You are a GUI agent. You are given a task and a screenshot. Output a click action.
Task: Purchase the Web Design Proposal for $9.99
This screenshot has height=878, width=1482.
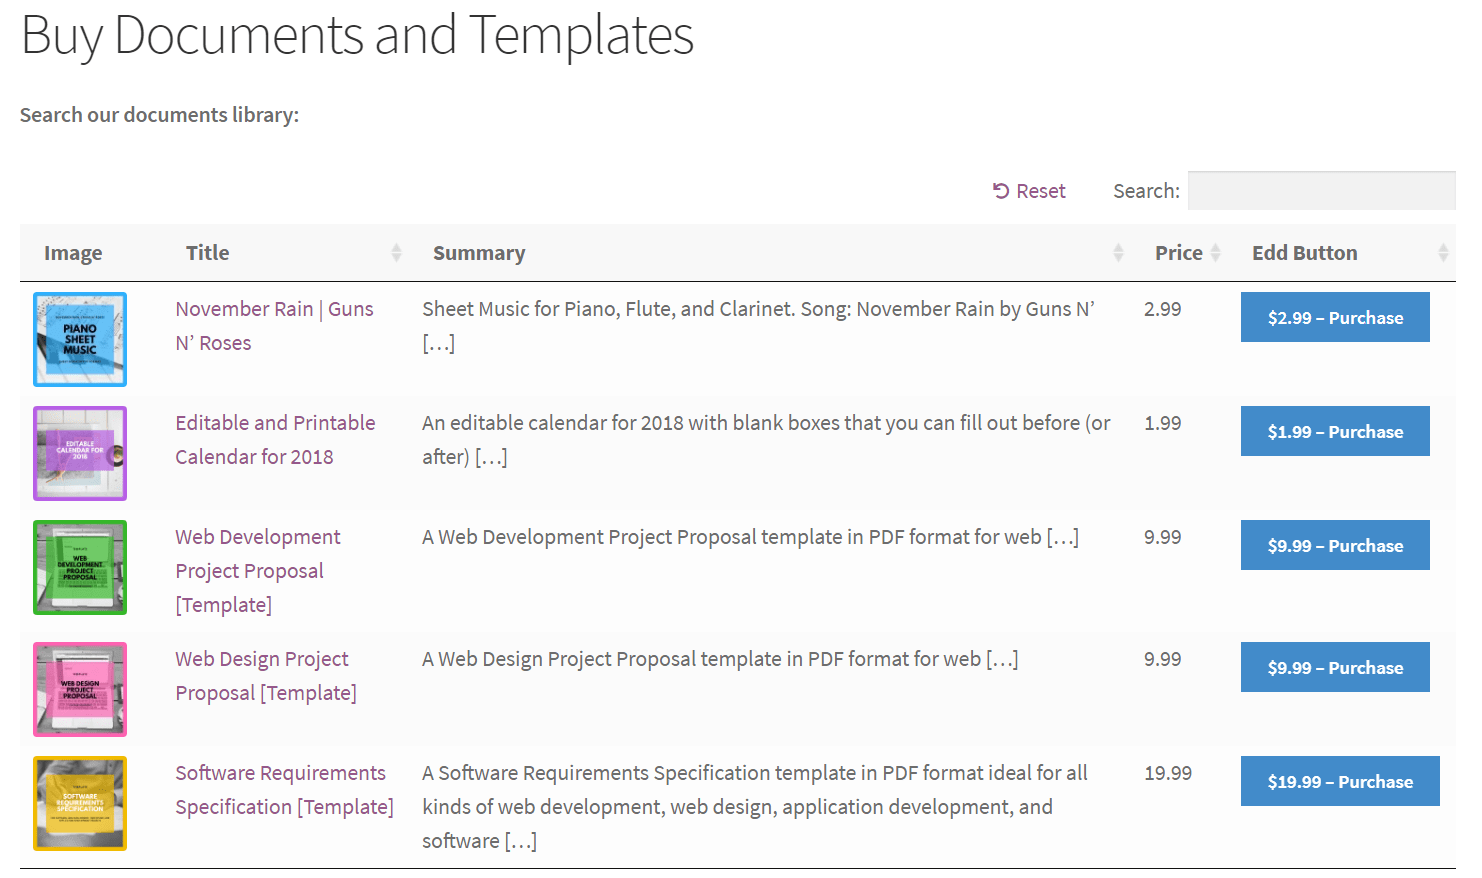pos(1335,667)
